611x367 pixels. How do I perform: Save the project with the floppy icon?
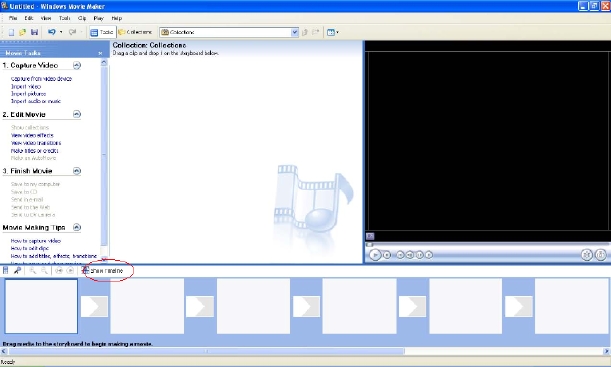(34, 32)
